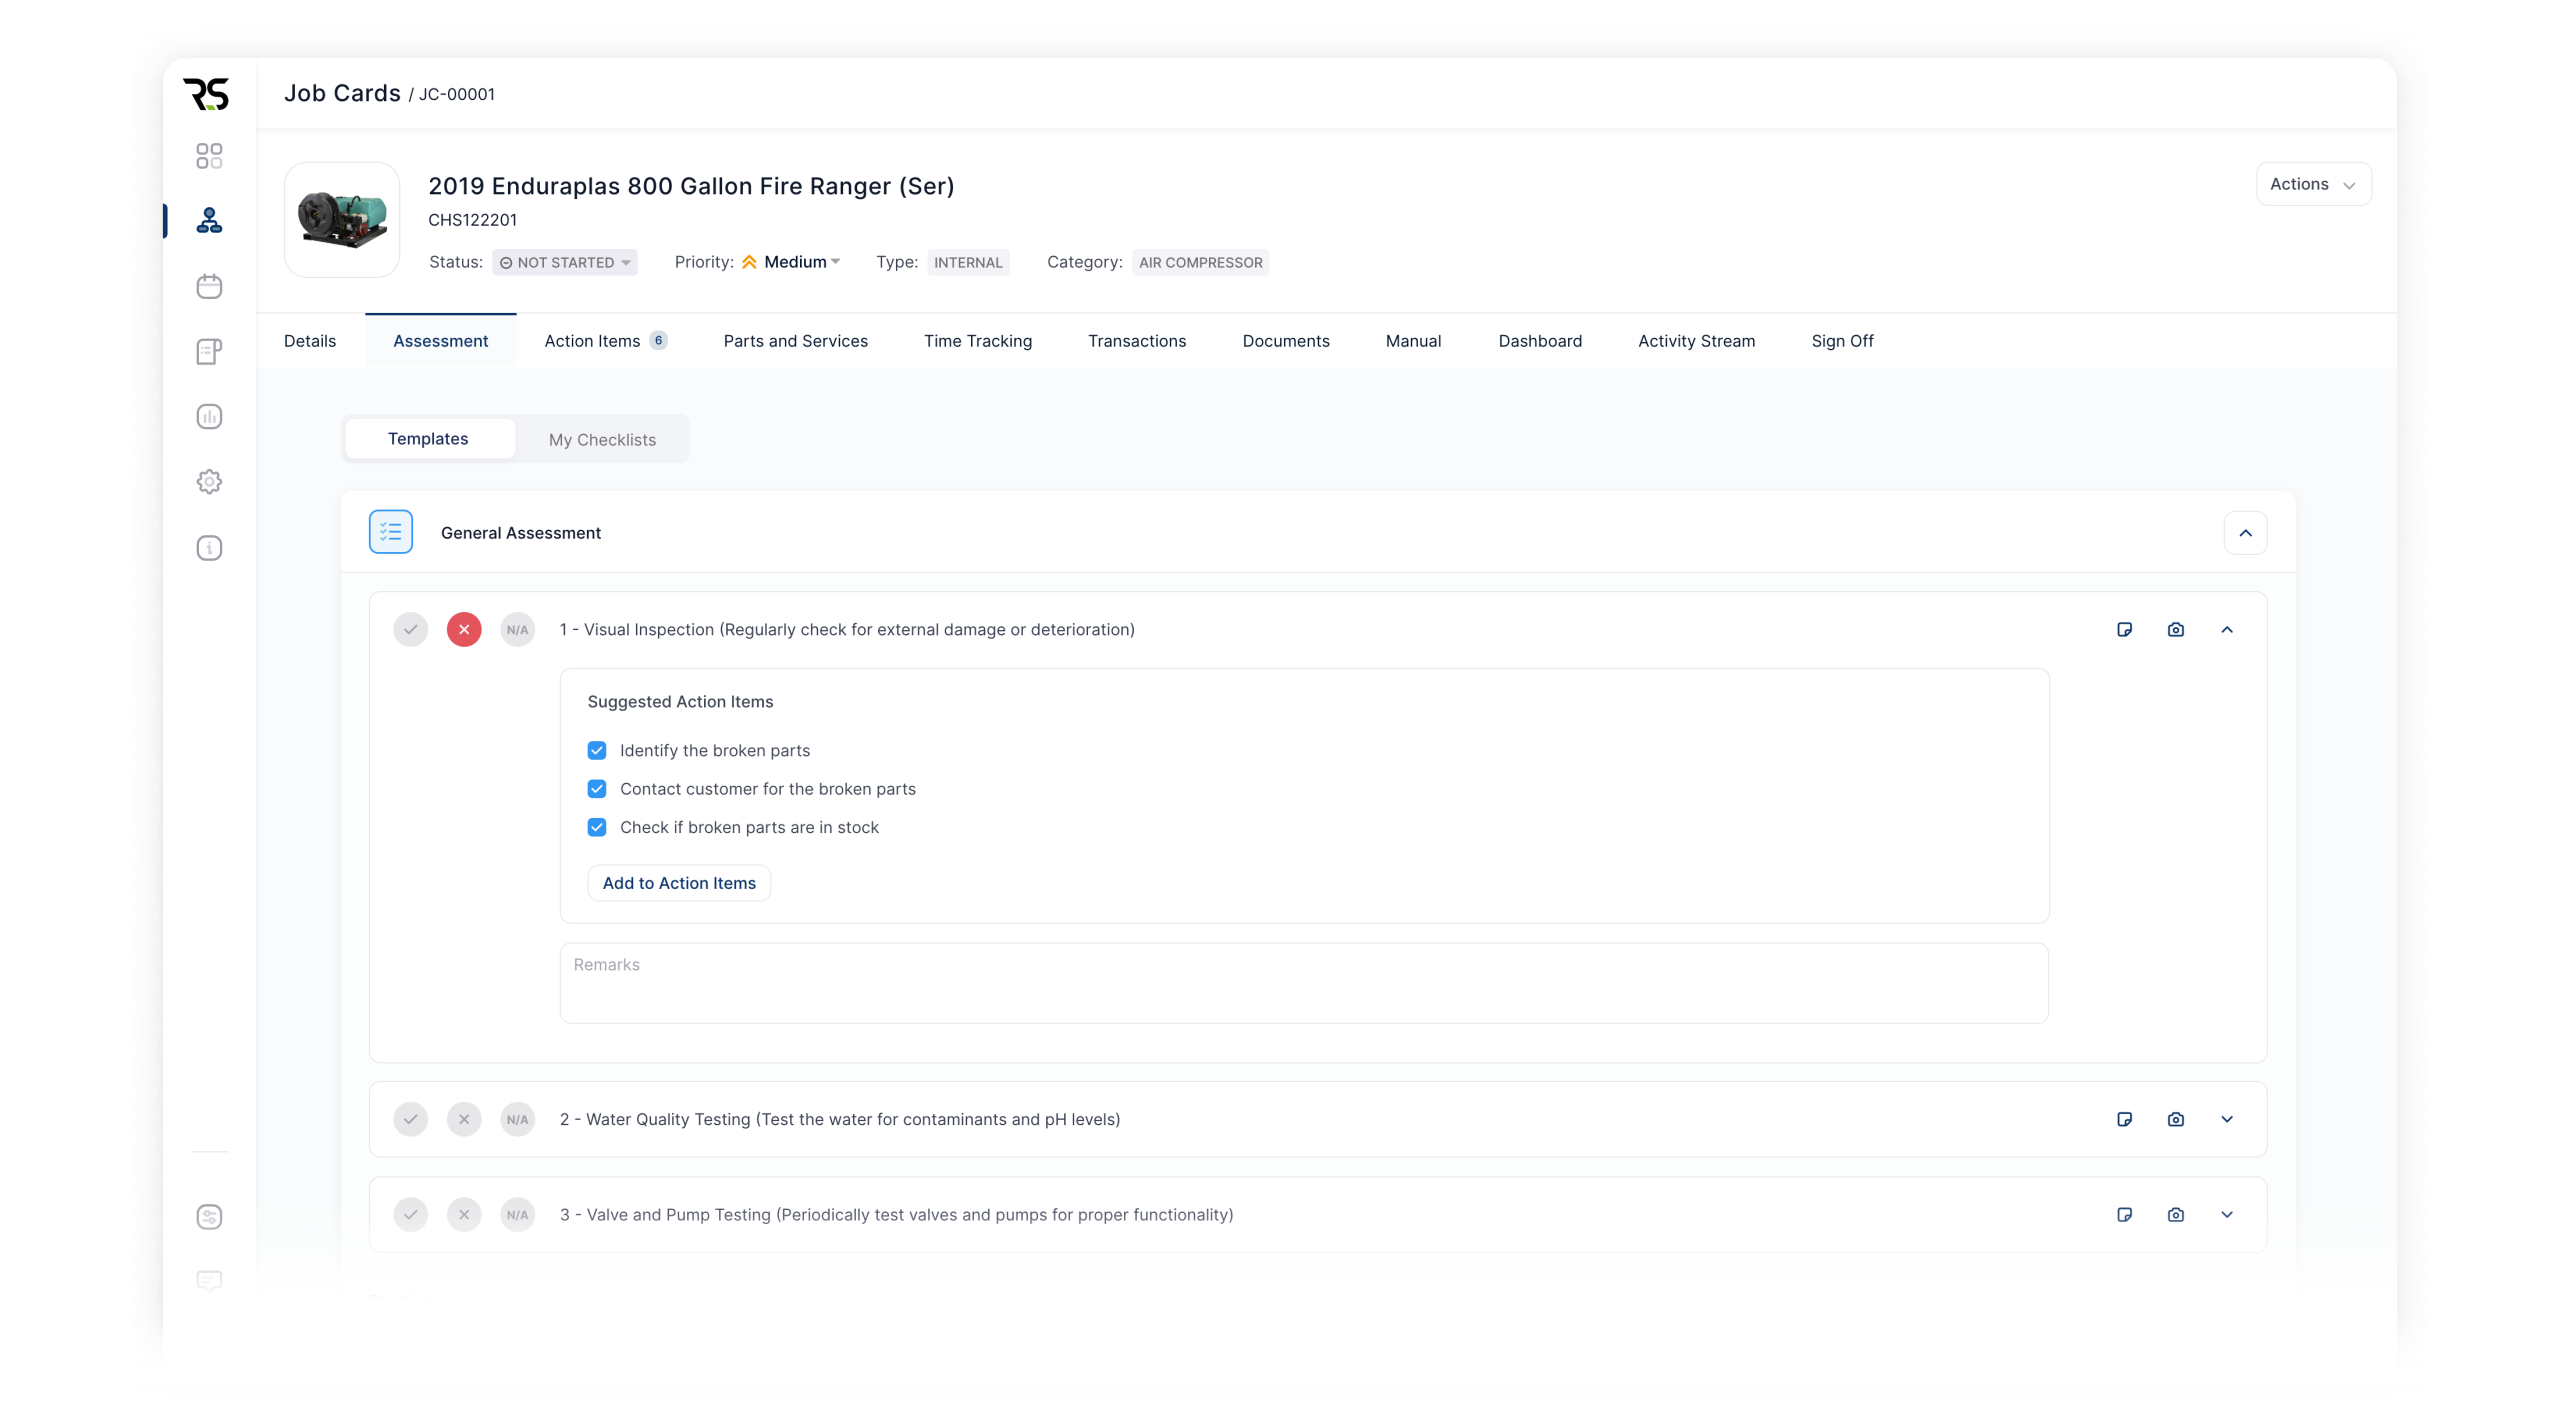Screen dimensions: 2560x1402
Task: Toggle the red fail mark on Visual Inspection
Action: click(464, 629)
